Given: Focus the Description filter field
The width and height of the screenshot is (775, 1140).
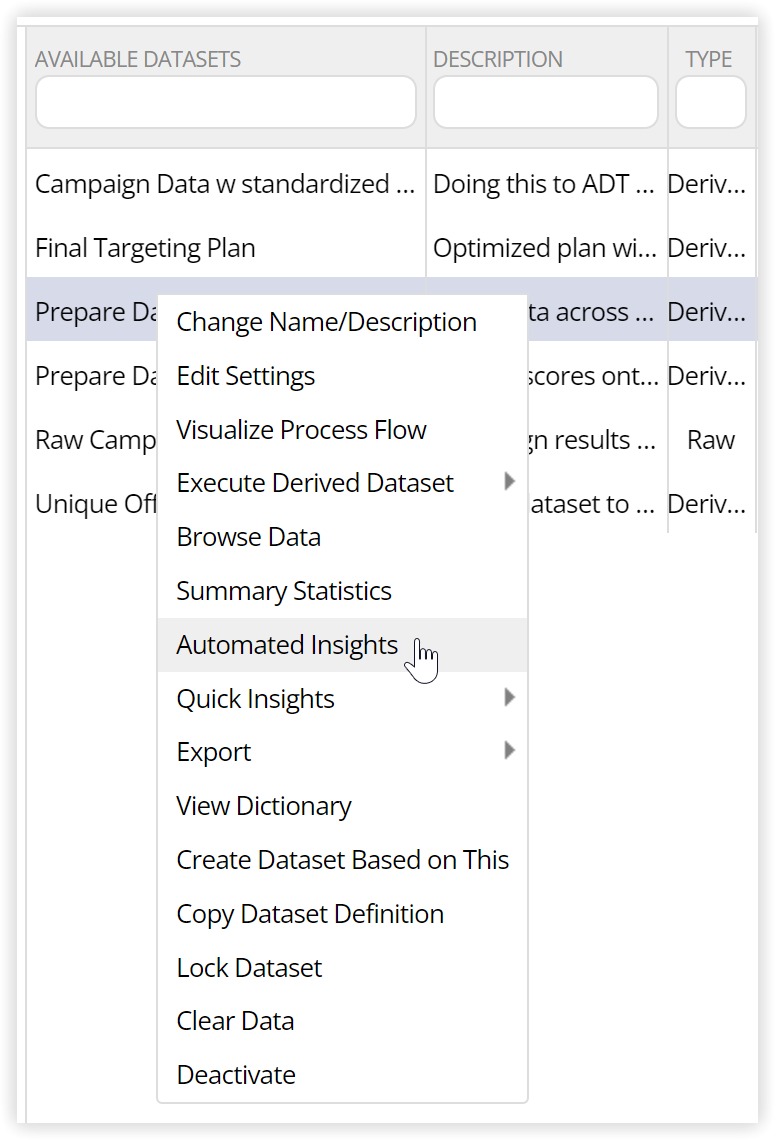Looking at the screenshot, I should 546,103.
